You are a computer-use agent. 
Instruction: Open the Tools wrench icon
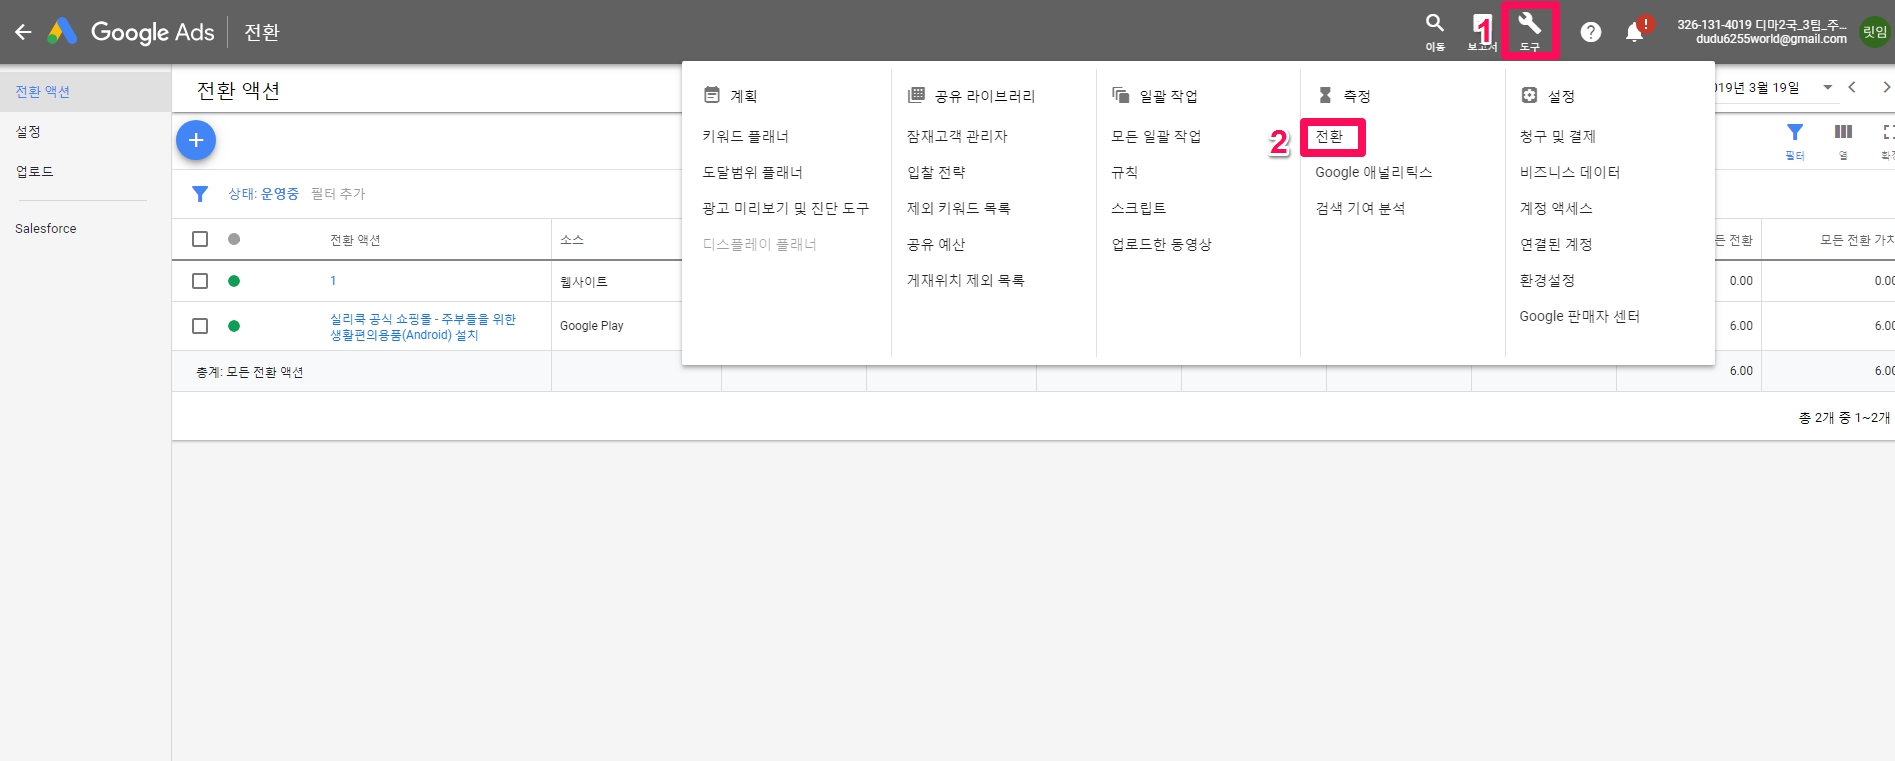tap(1529, 30)
